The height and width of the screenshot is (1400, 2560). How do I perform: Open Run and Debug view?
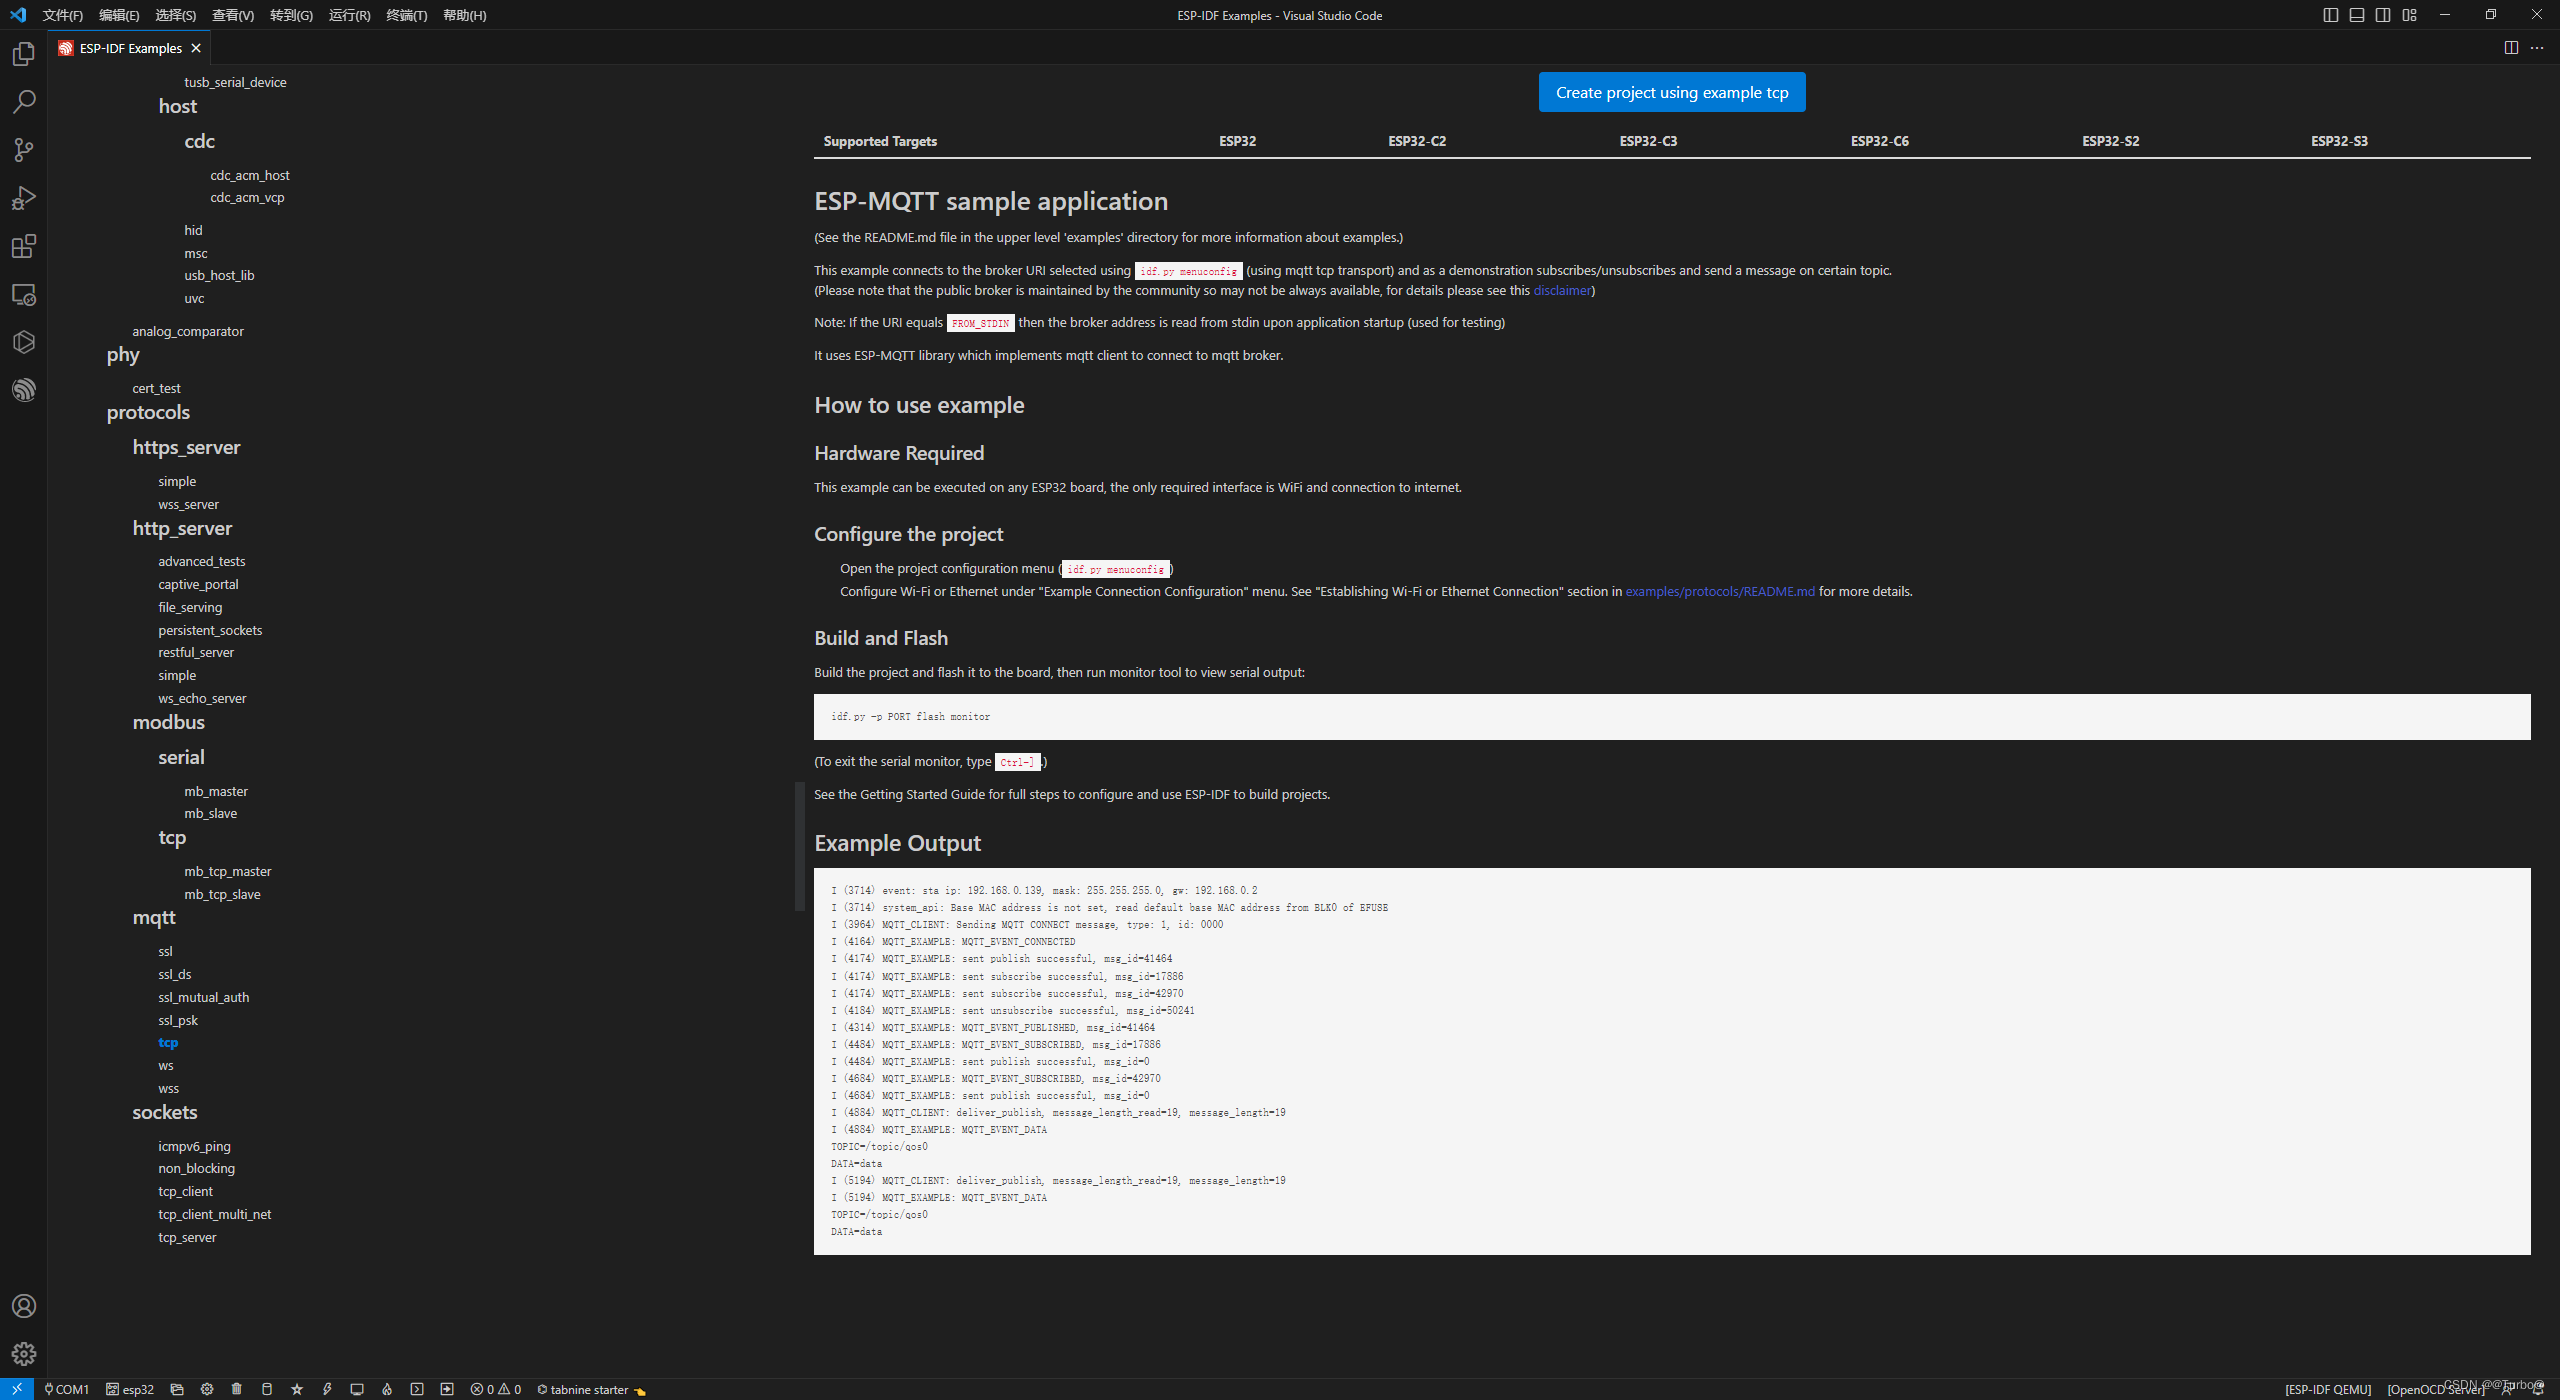click(x=24, y=198)
